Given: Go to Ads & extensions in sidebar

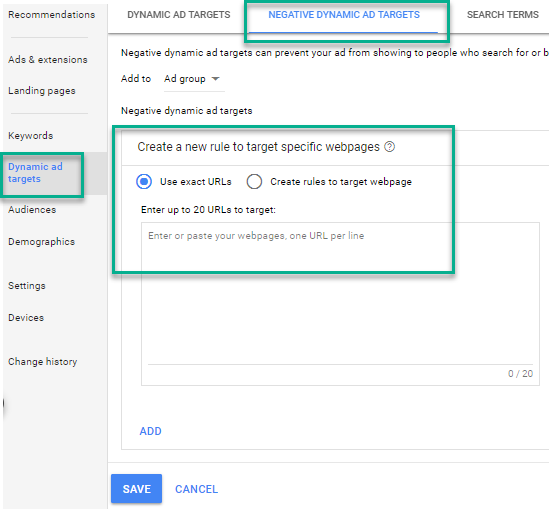Looking at the screenshot, I should pyautogui.click(x=48, y=60).
